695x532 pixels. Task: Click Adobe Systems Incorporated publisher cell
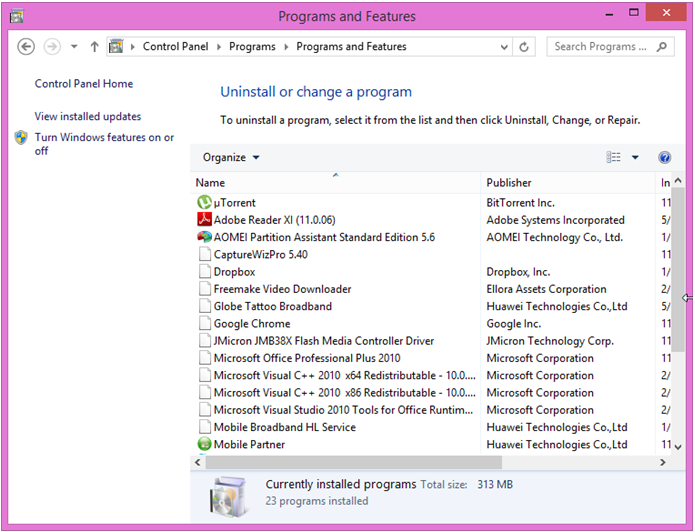555,220
